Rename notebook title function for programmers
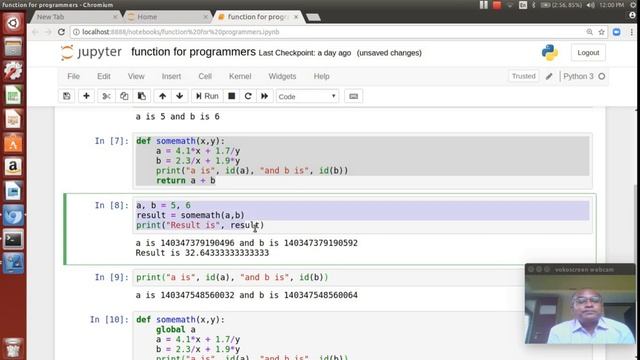Screen dimensions: 640x360 coord(193,52)
